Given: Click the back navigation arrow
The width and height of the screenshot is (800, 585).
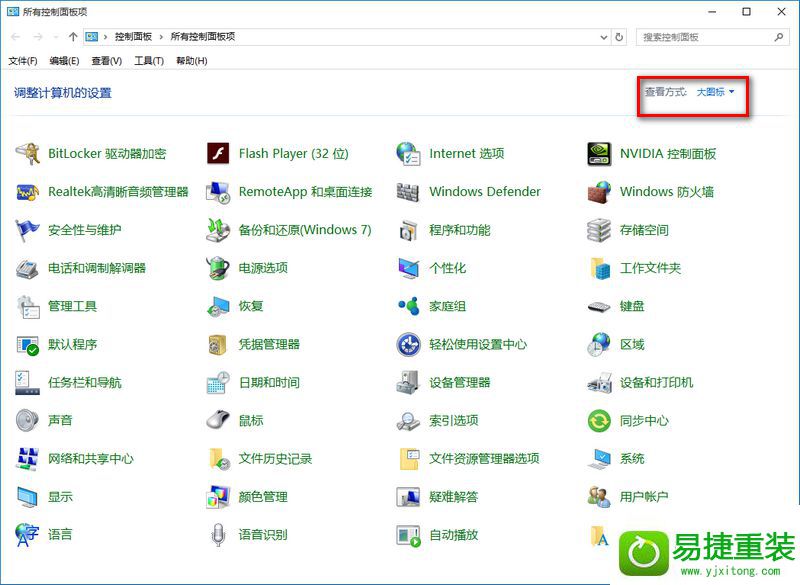Looking at the screenshot, I should [x=15, y=37].
